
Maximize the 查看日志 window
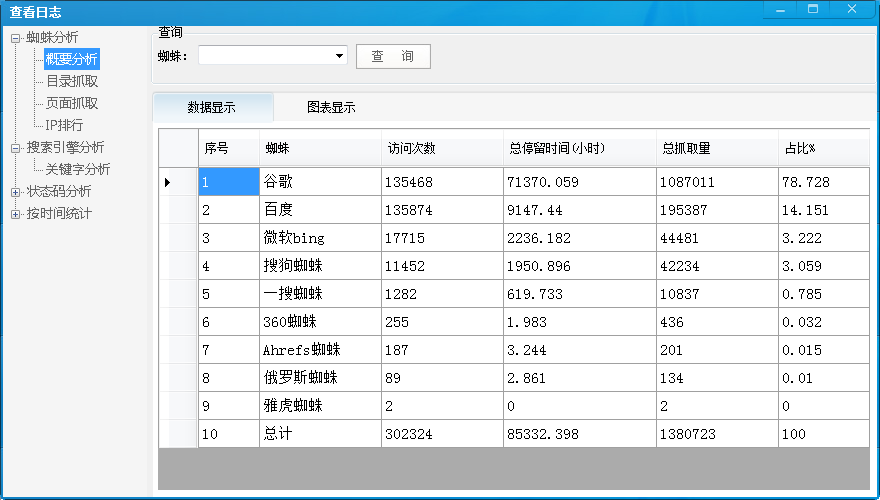tap(813, 10)
